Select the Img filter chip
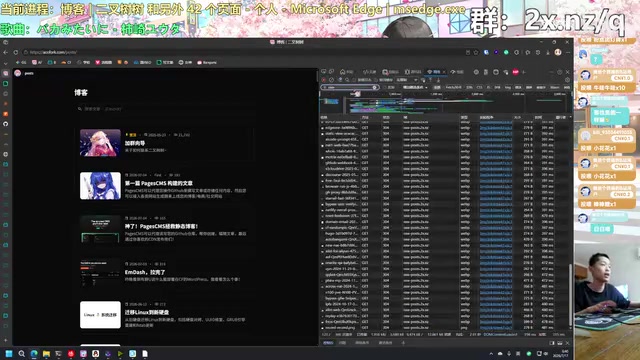Viewport: 640px width, 360px height. click(508, 87)
